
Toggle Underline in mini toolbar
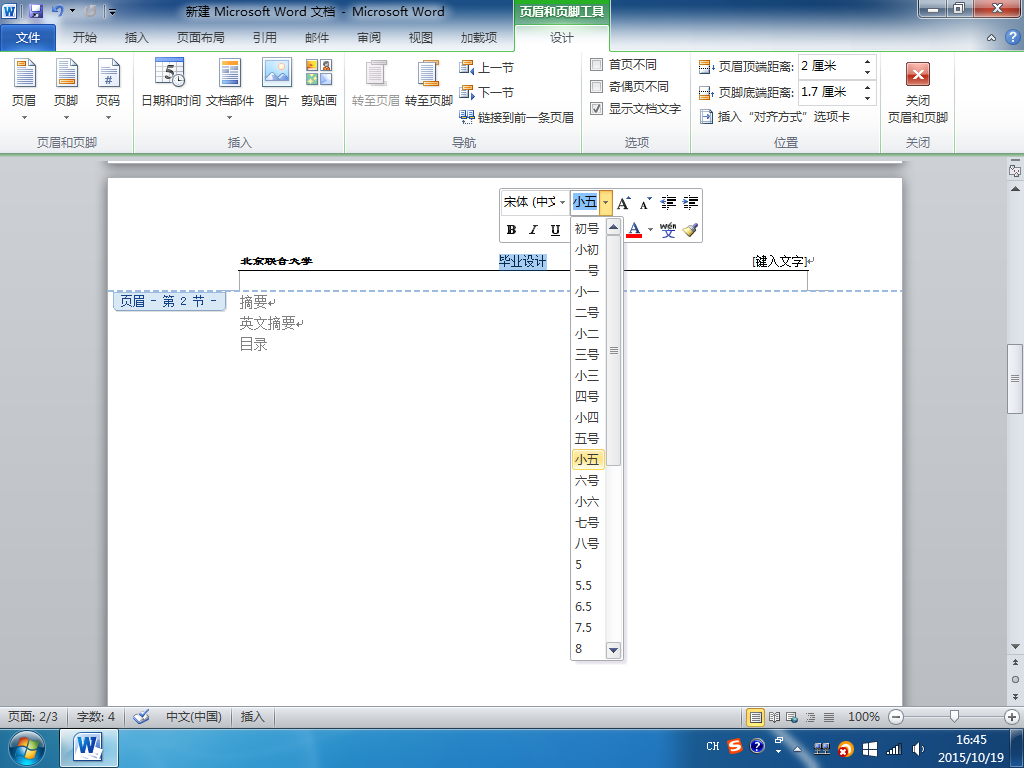(555, 229)
